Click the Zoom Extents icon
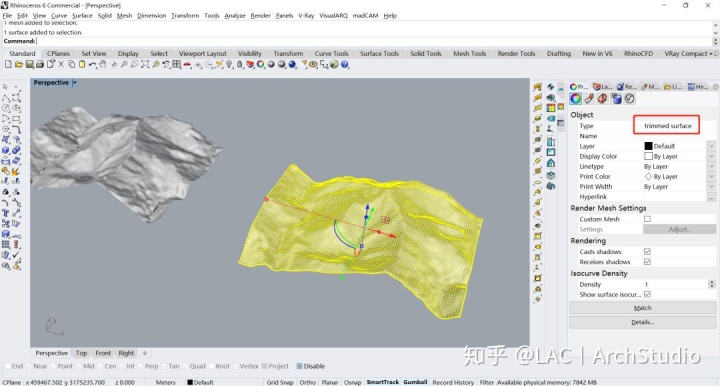720x386 pixels. [x=145, y=64]
